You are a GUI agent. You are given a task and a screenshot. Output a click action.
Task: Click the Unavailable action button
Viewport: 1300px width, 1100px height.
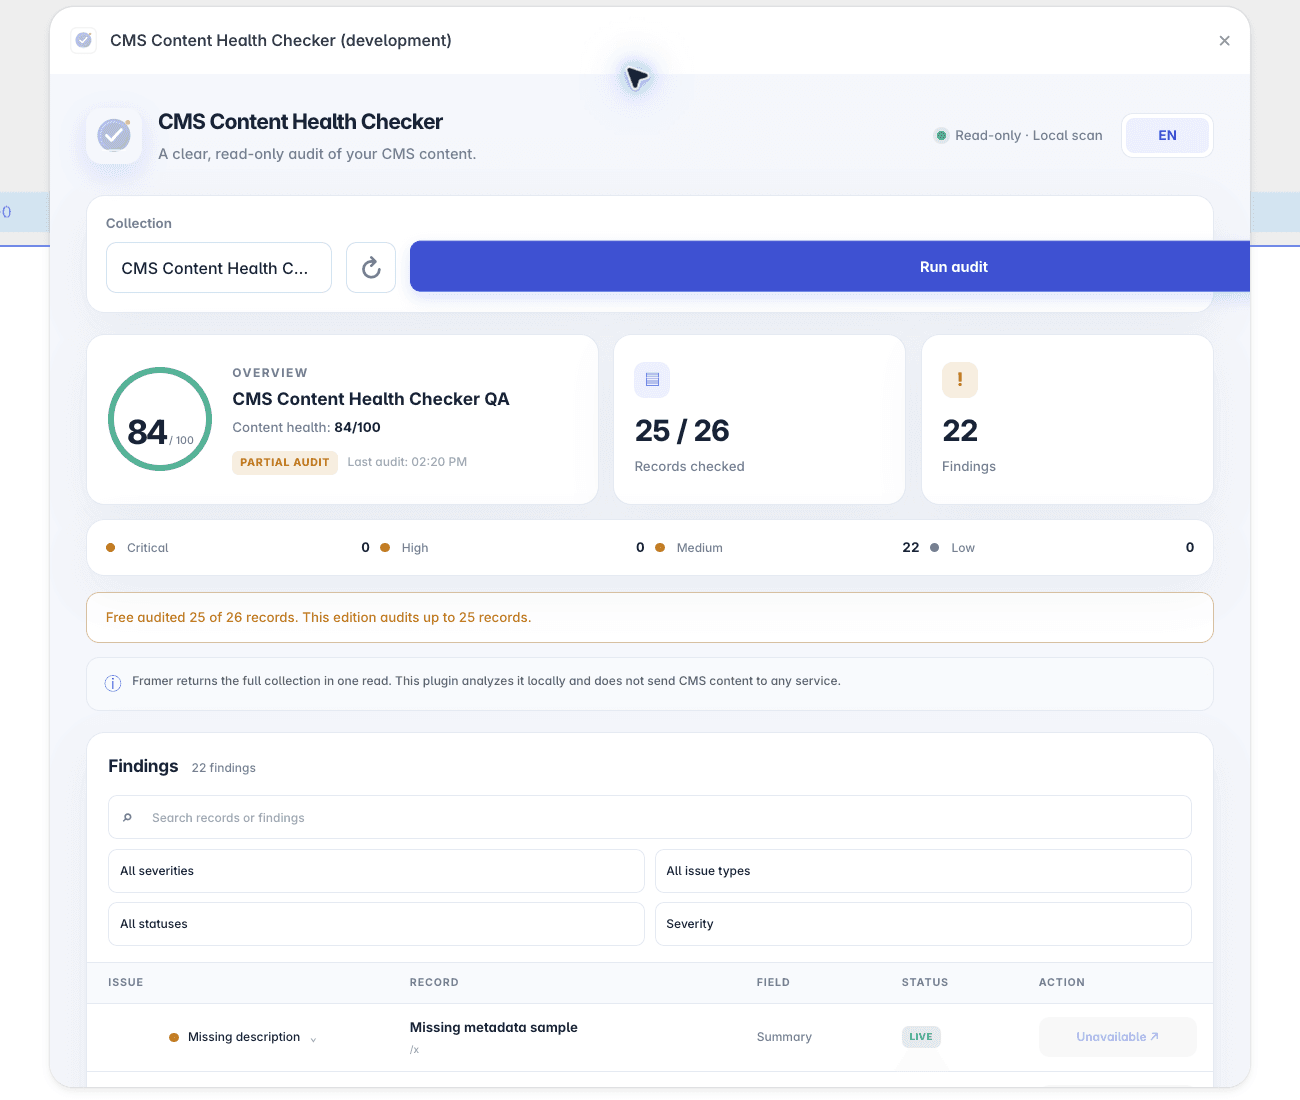pos(1118,1037)
